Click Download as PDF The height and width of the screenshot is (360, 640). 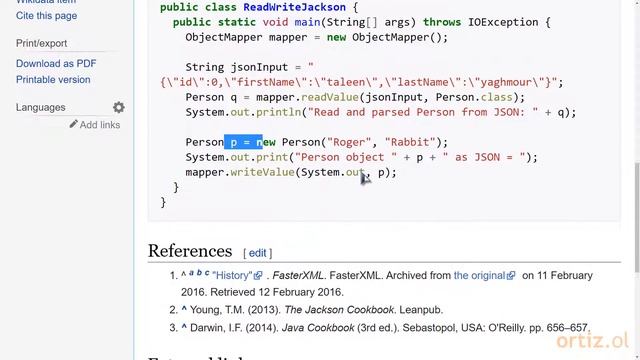pyautogui.click(x=56, y=64)
